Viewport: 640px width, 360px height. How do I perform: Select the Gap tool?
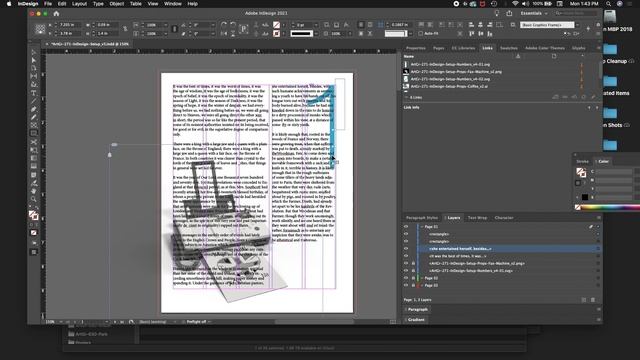(33, 76)
